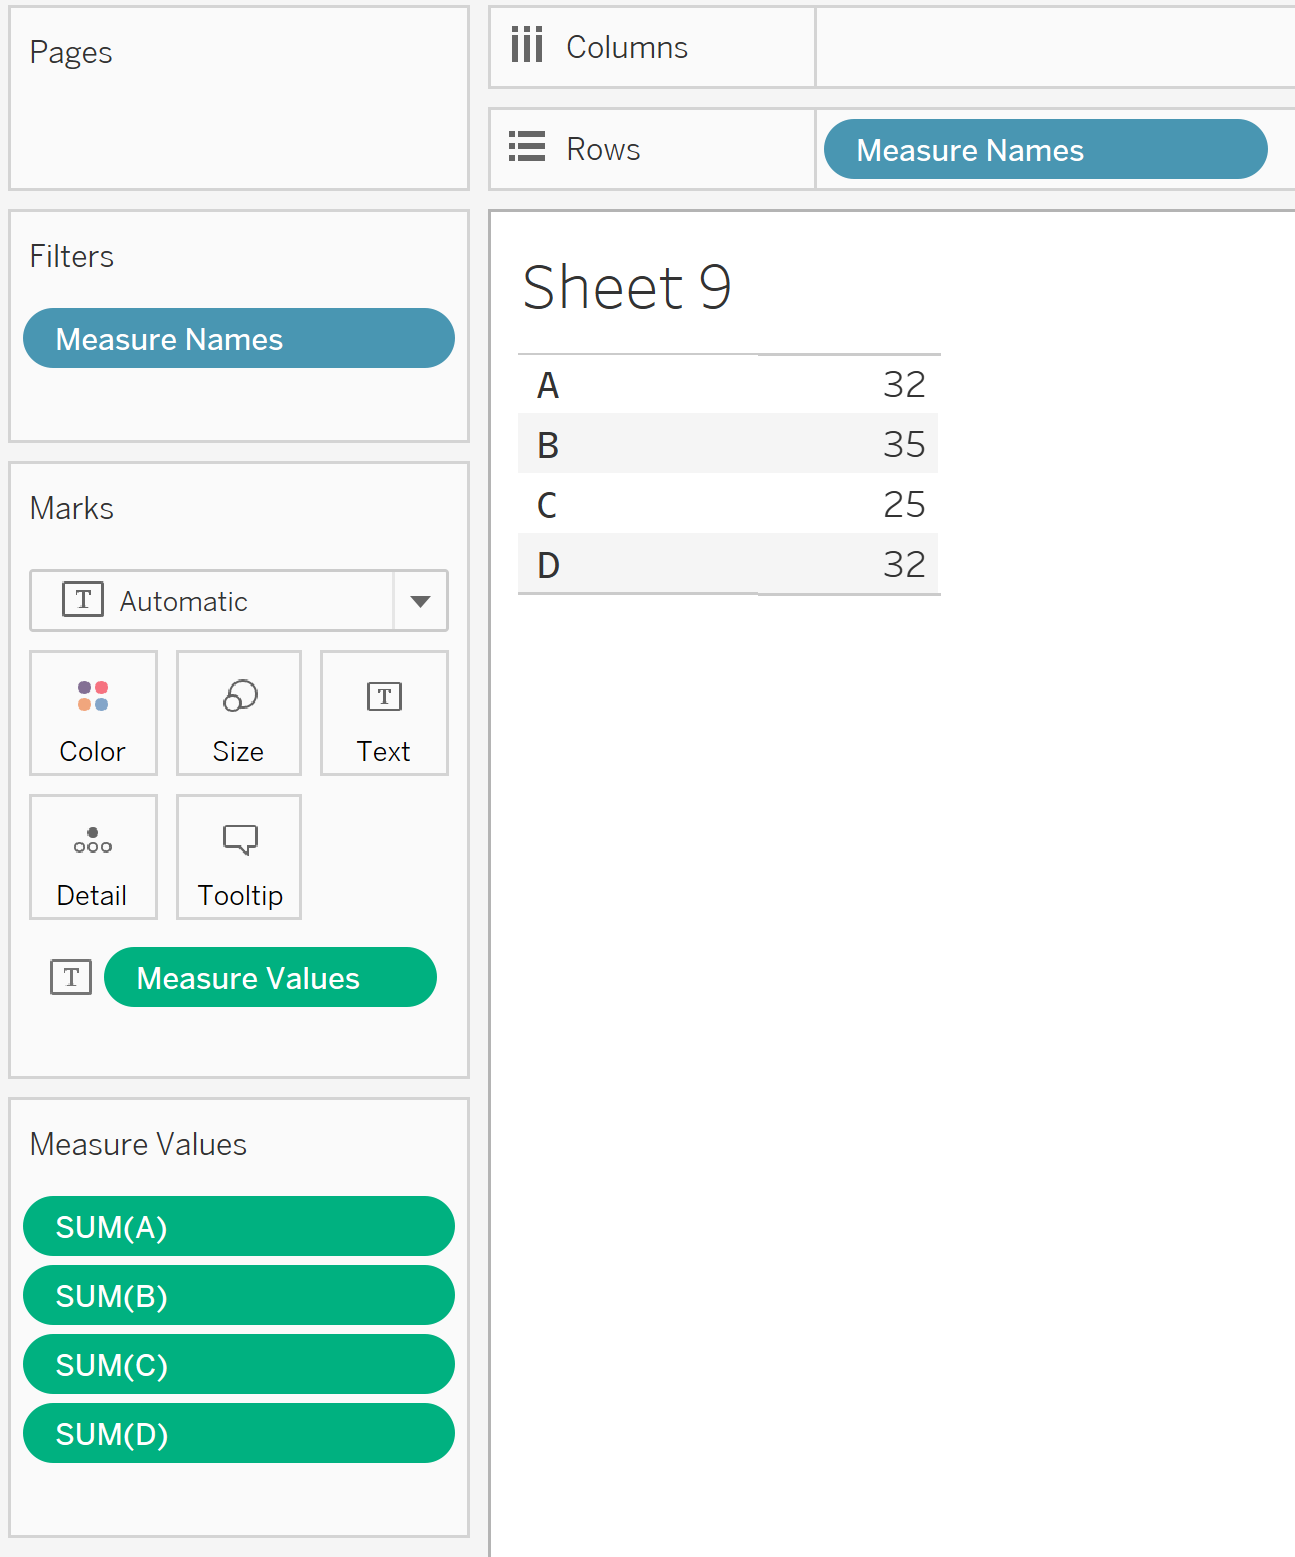Click the SUM(D) measure pill
This screenshot has width=1295, height=1557.
tap(238, 1434)
